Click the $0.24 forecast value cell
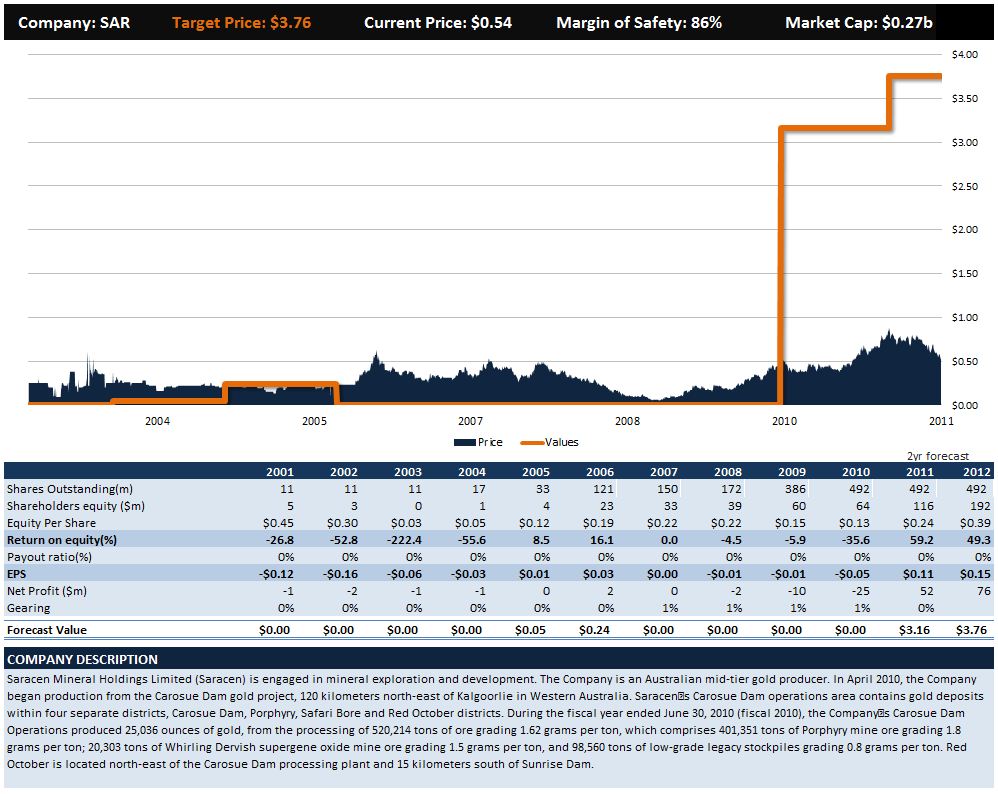Viewport: 998px width, 794px height. tap(594, 630)
